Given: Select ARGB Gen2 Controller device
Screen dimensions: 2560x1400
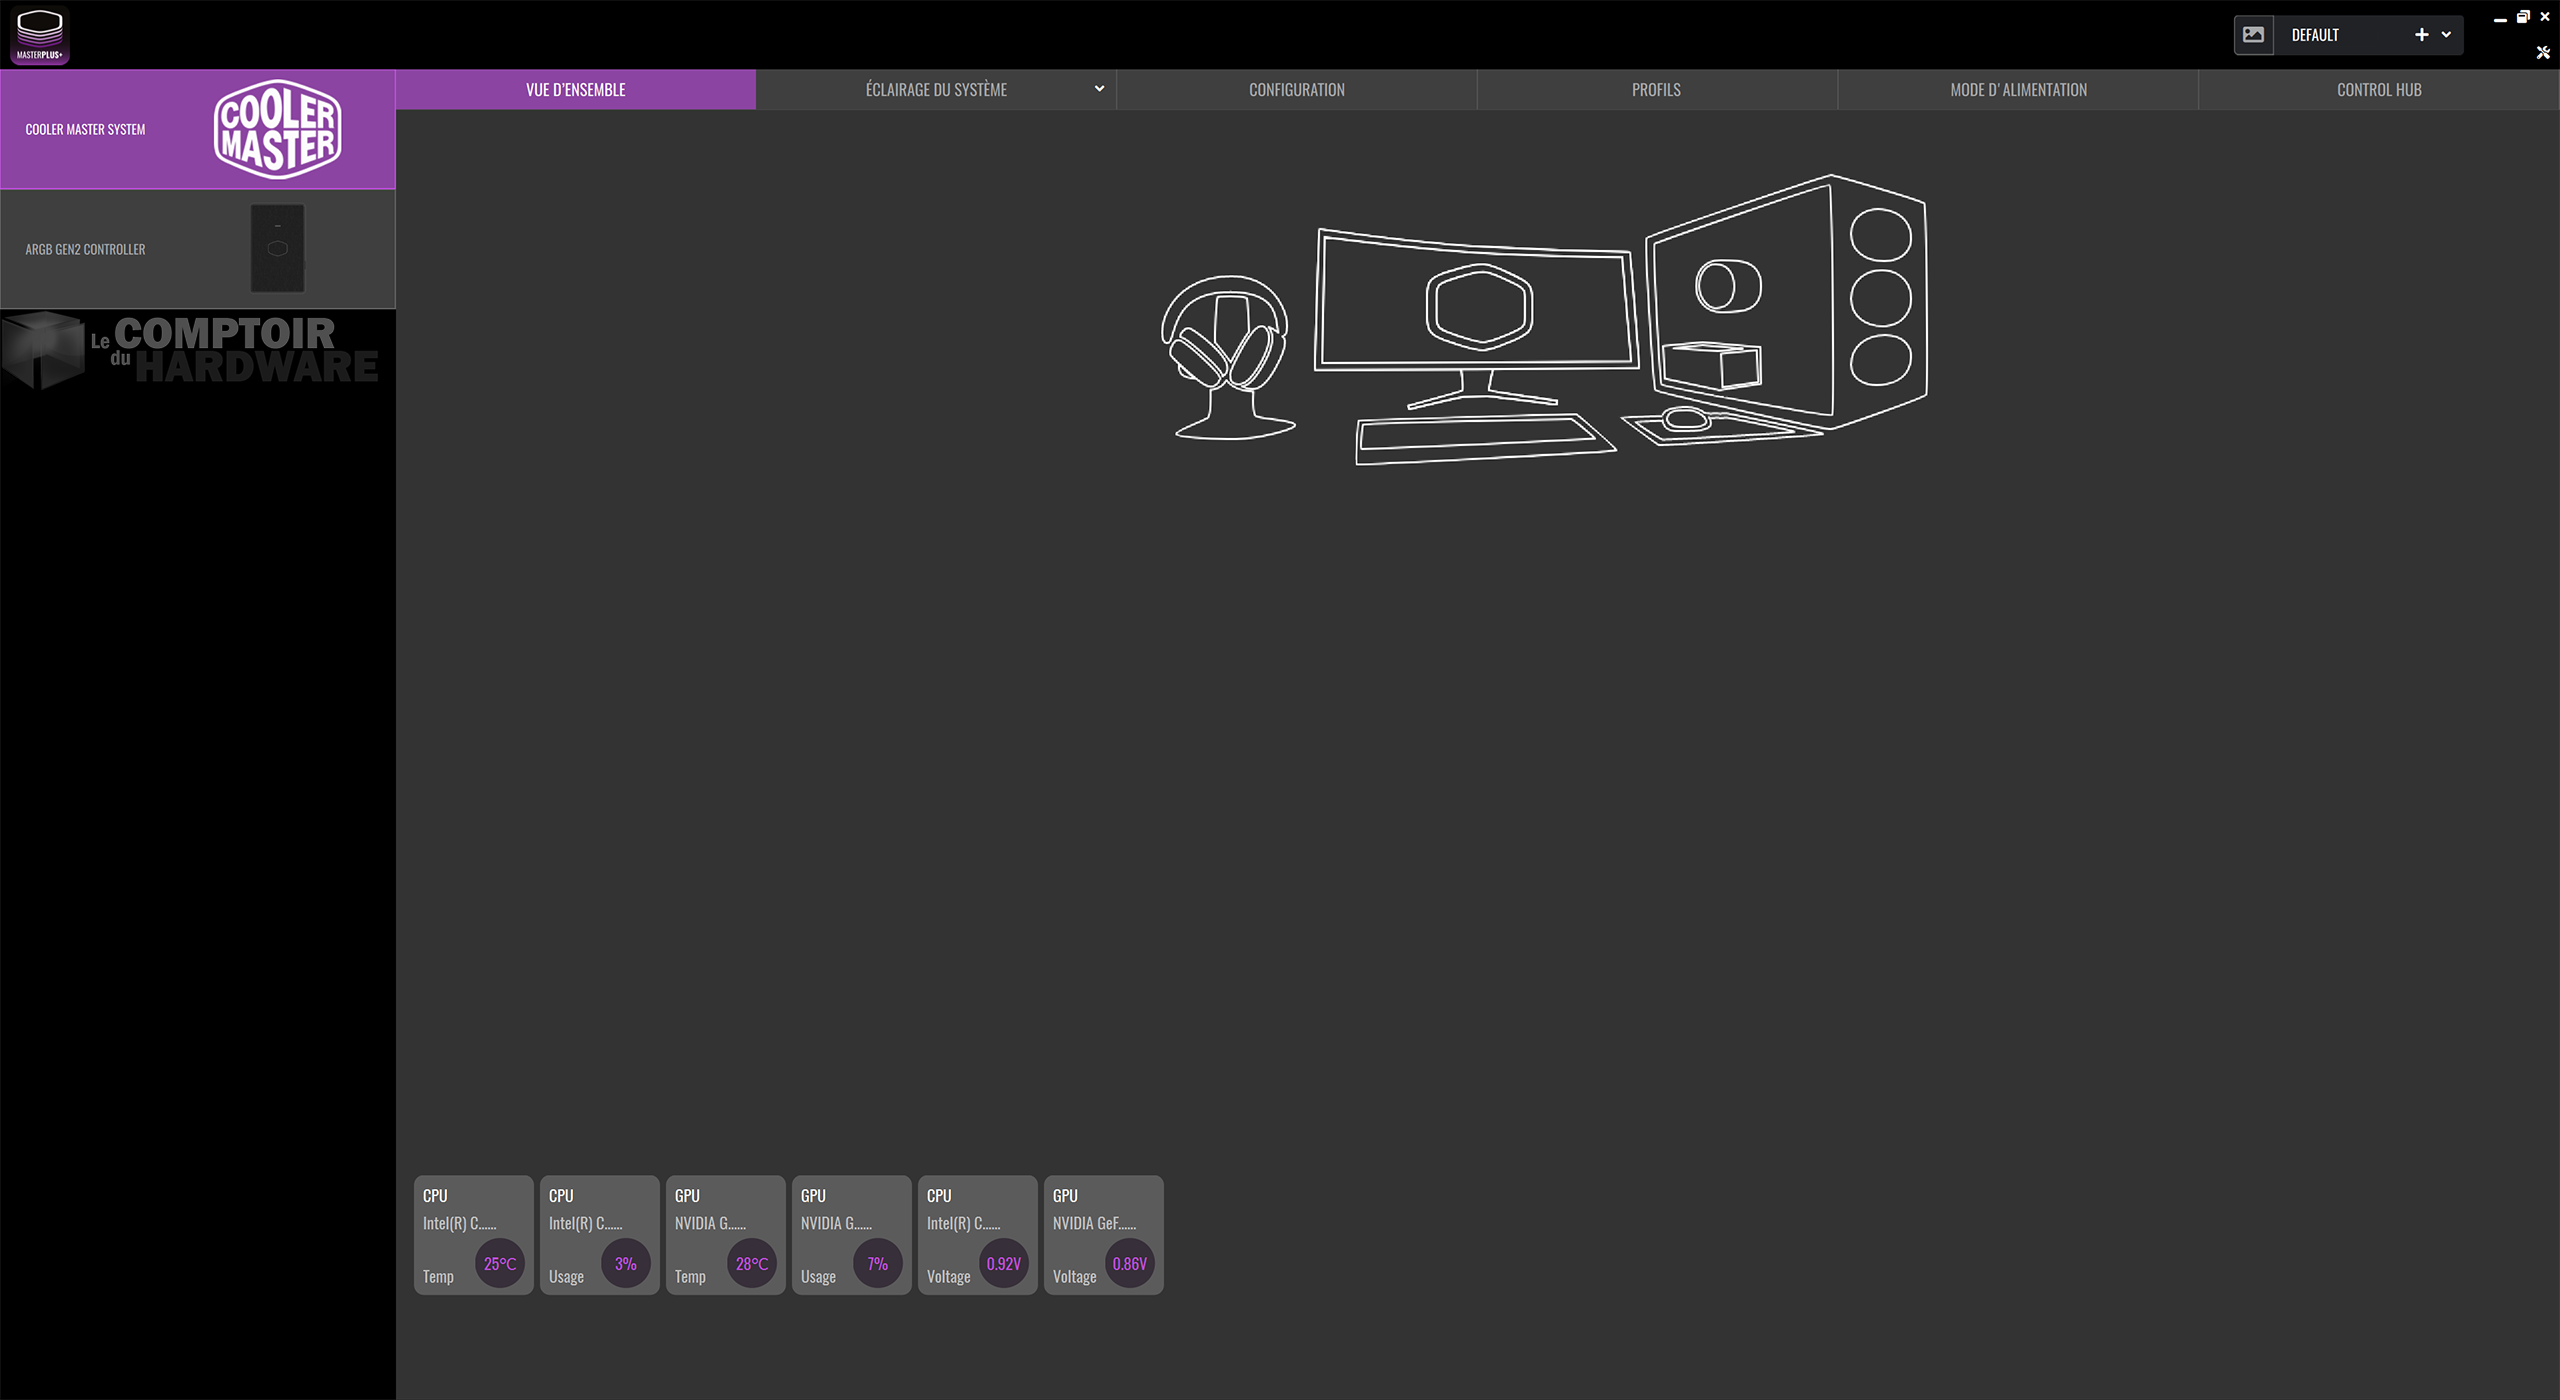Looking at the screenshot, I should 197,249.
